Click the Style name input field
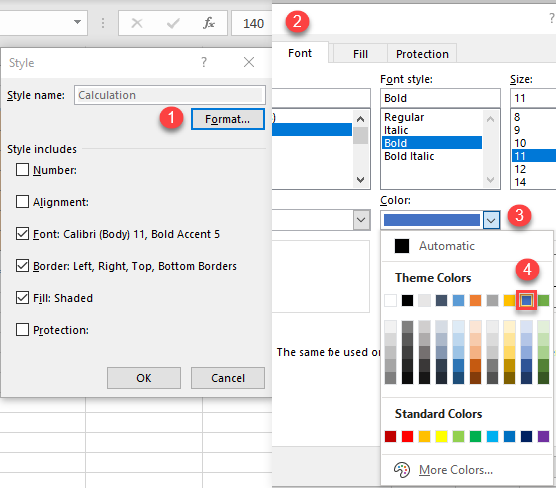Image resolution: width=556 pixels, height=488 pixels. [170, 95]
